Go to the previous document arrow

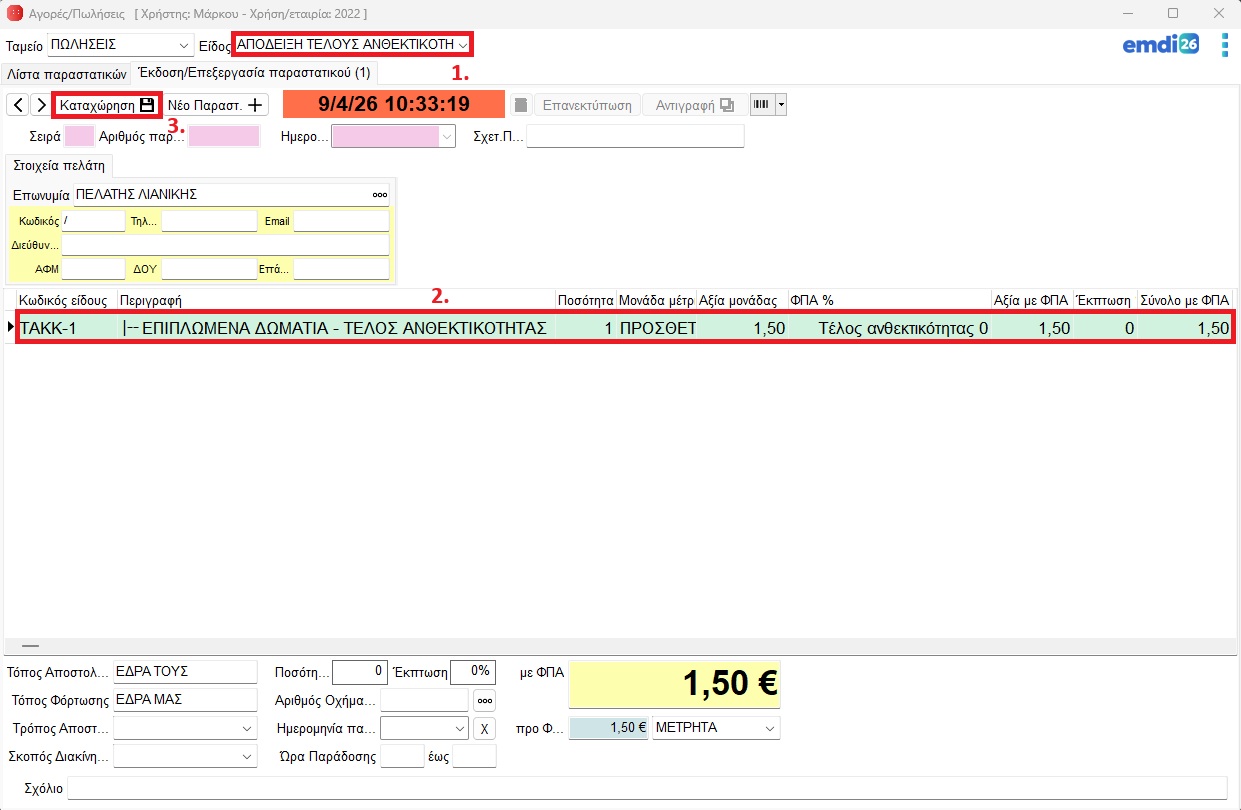pos(18,105)
